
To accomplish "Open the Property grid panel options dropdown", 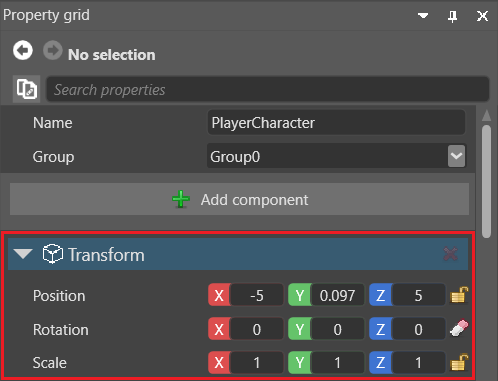I will pyautogui.click(x=423, y=15).
